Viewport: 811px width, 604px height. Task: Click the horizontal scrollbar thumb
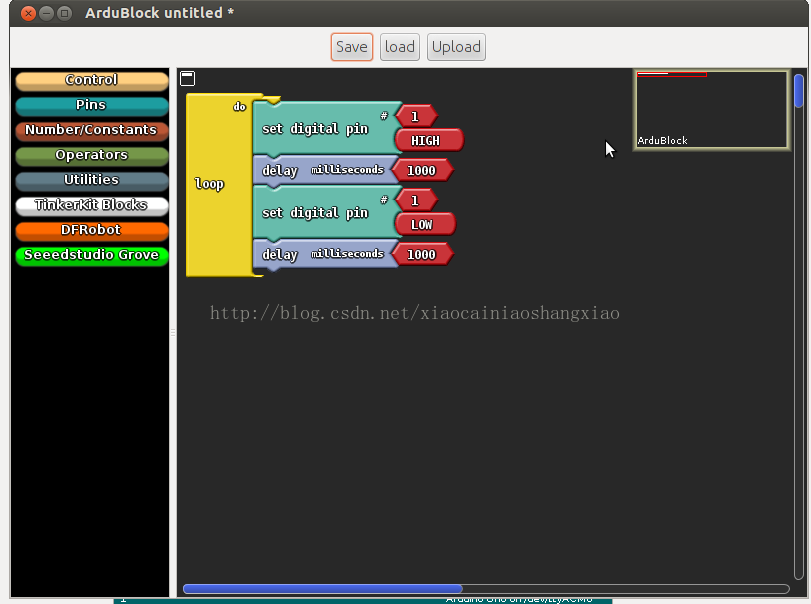[323, 588]
